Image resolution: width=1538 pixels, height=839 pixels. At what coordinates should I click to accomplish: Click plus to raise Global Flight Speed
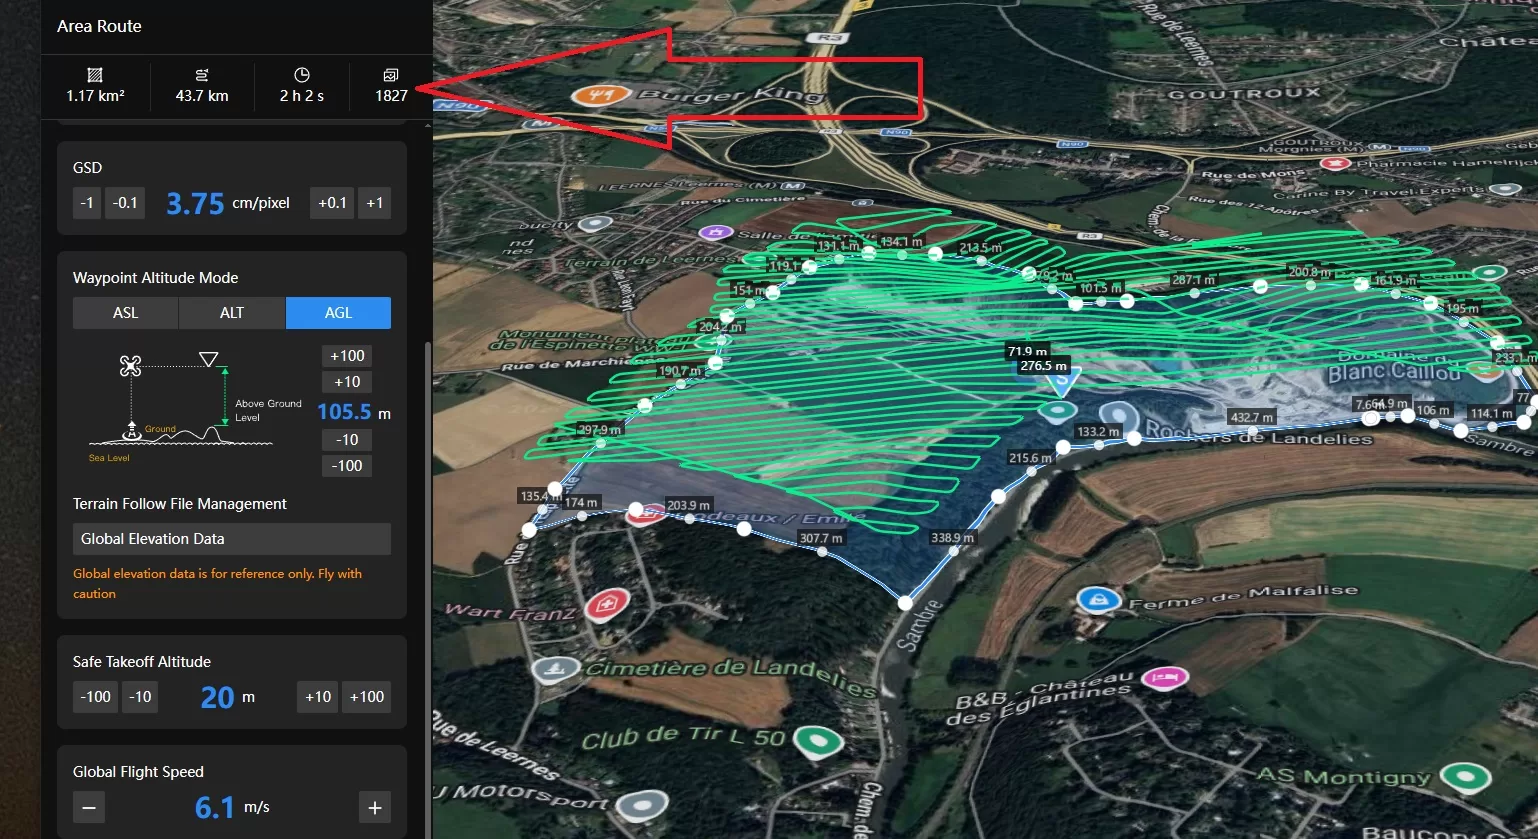(374, 807)
